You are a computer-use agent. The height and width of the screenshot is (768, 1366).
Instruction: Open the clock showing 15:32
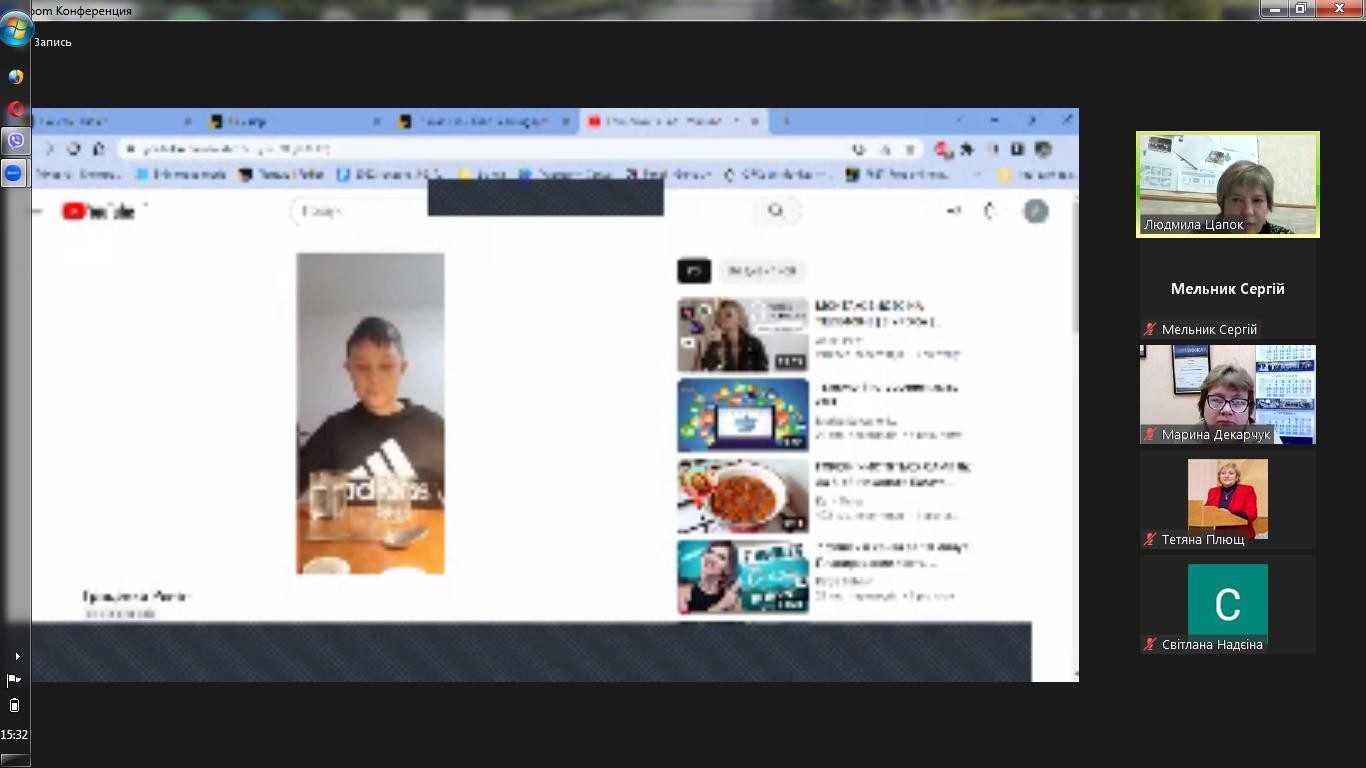(x=14, y=735)
